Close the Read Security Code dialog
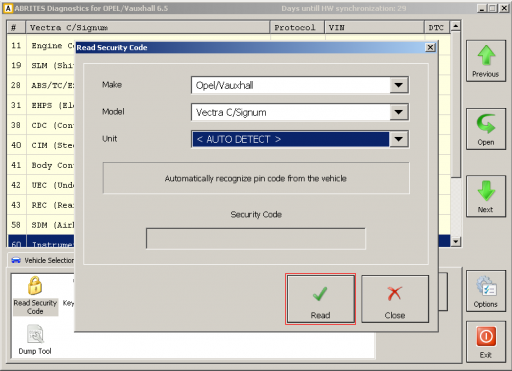The width and height of the screenshot is (512, 371). 430,48
